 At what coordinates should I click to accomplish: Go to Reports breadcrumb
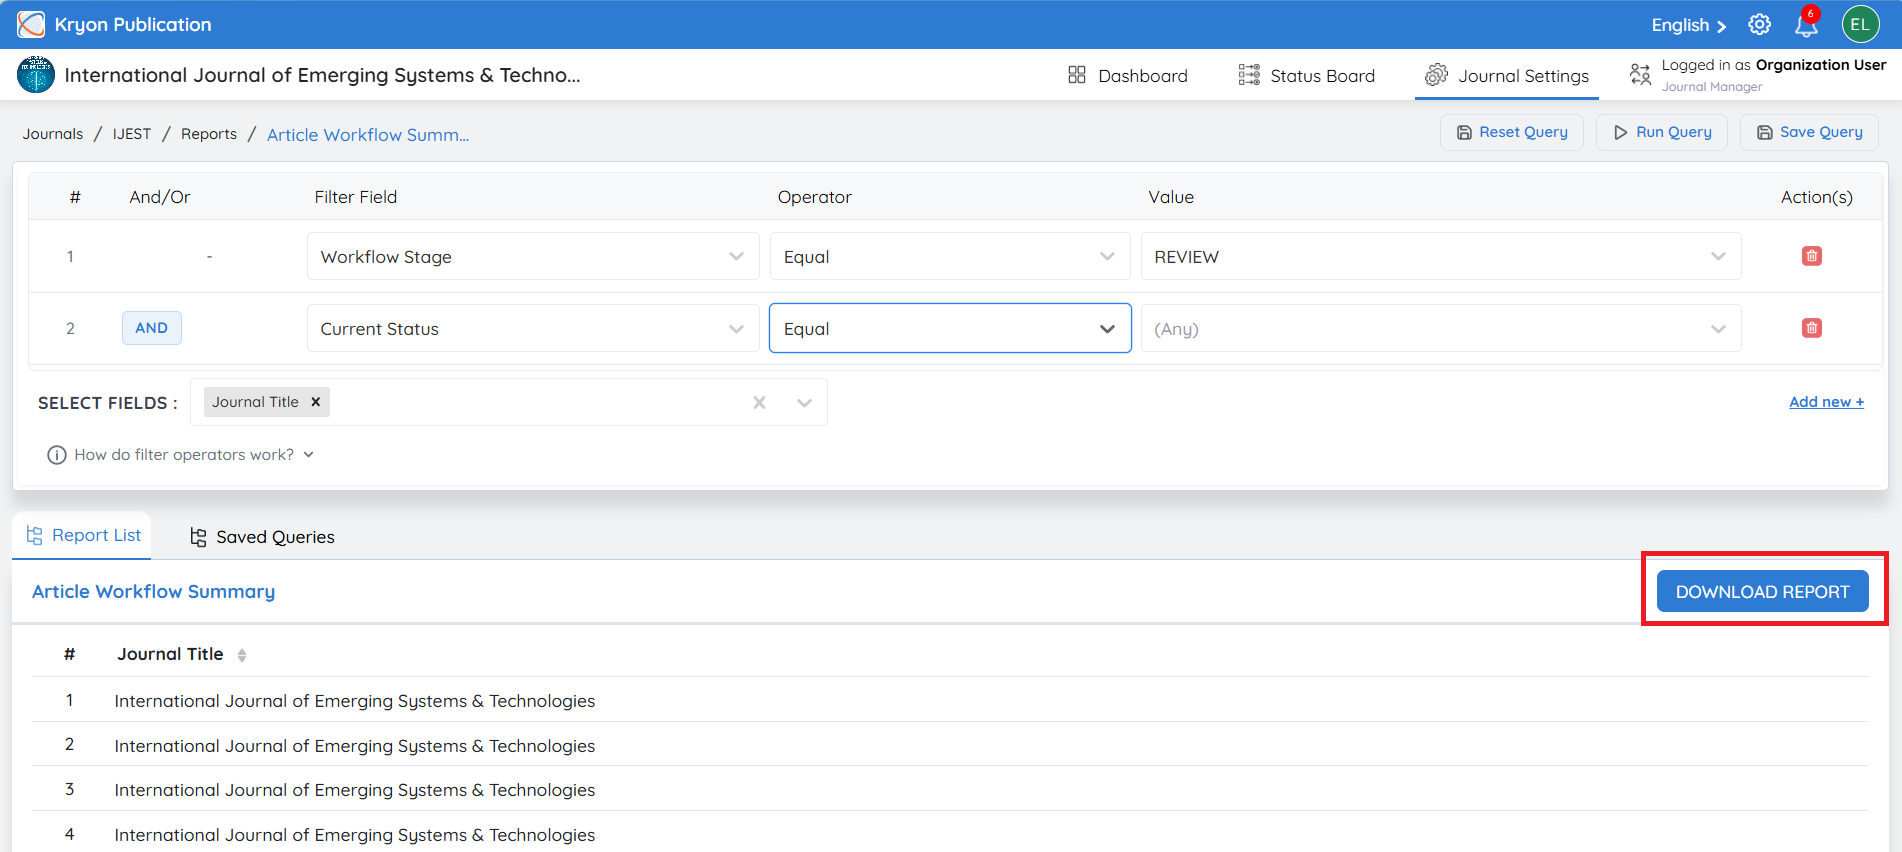click(209, 134)
